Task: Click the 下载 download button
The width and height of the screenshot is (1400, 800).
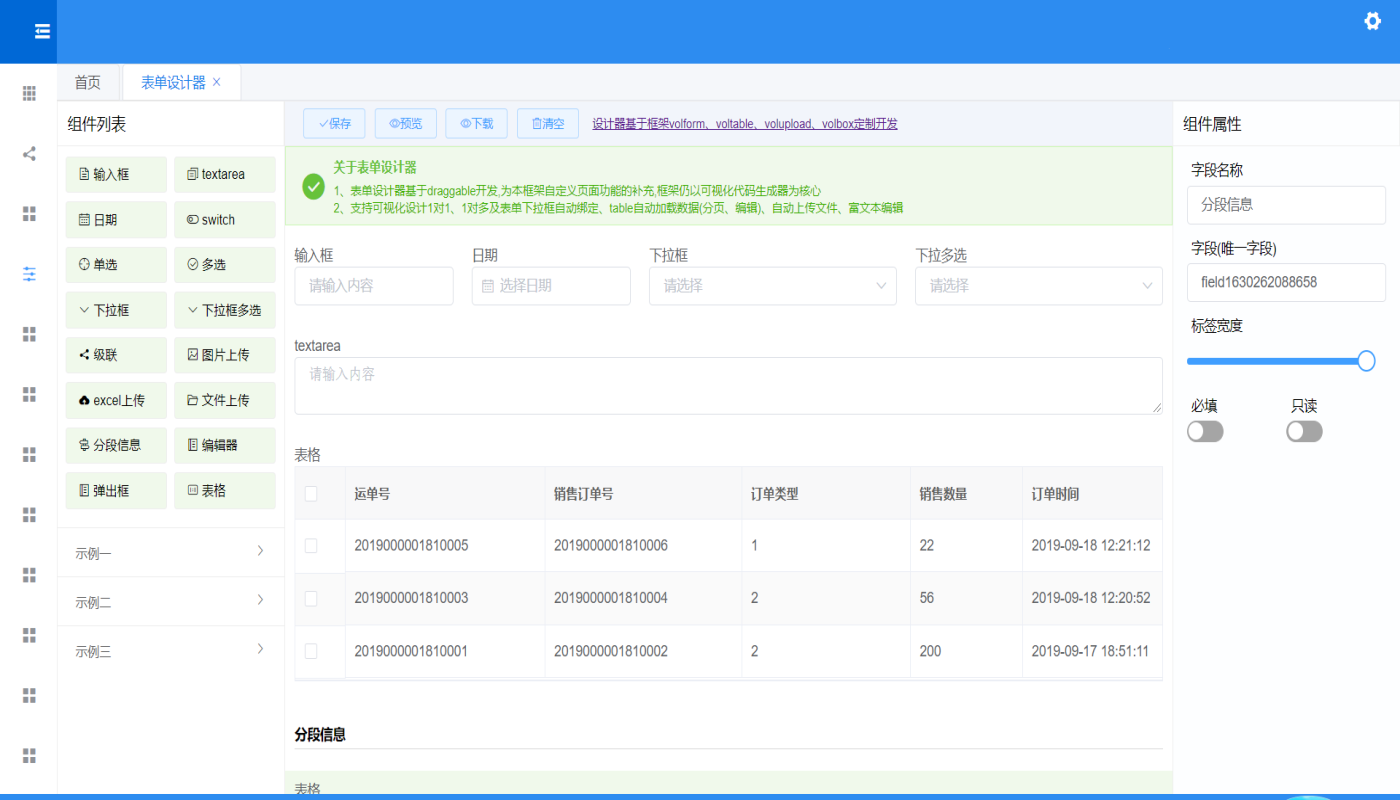Action: (477, 123)
